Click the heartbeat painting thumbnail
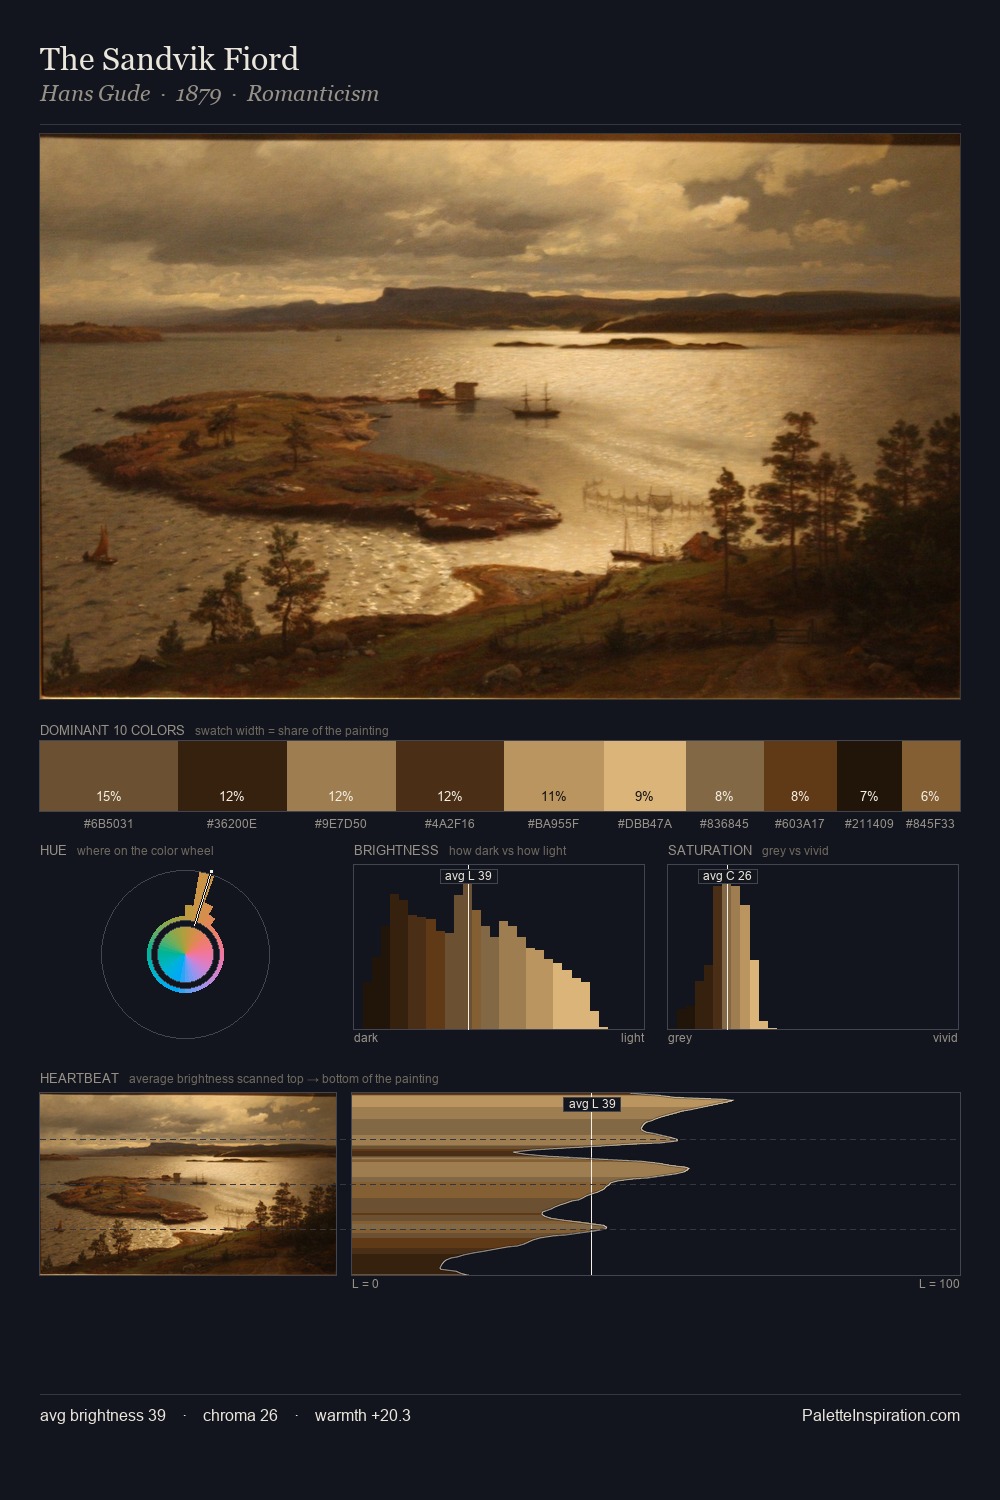The image size is (1000, 1500). pyautogui.click(x=188, y=1184)
